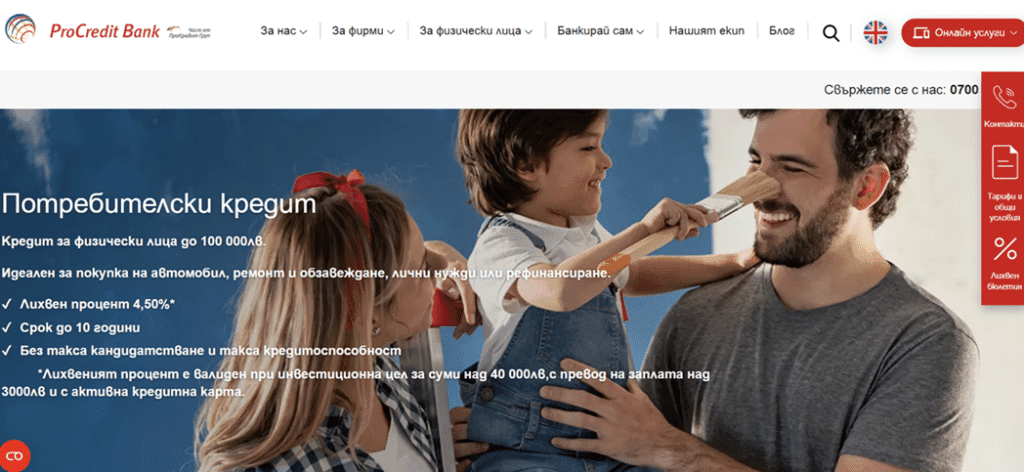Image resolution: width=1024 pixels, height=472 pixels.
Task: Expand the За нас dropdown menu
Action: point(283,31)
